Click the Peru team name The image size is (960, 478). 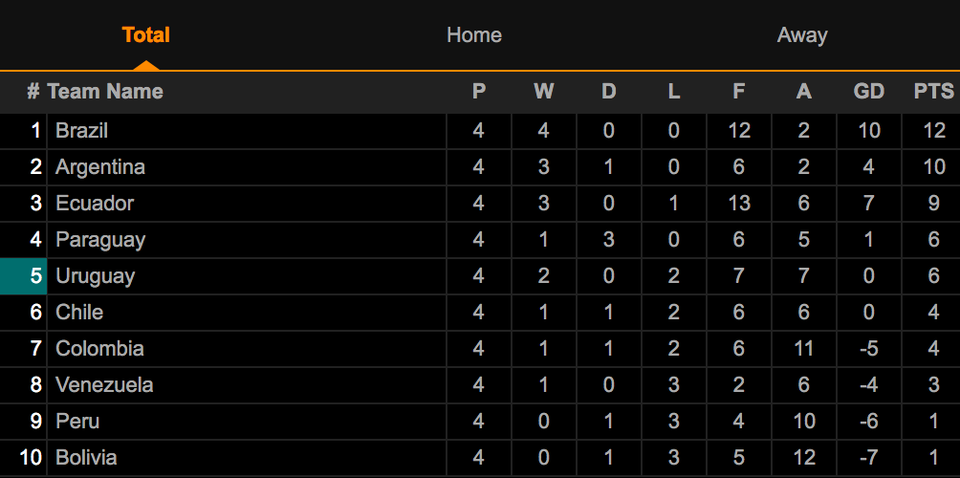[77, 421]
